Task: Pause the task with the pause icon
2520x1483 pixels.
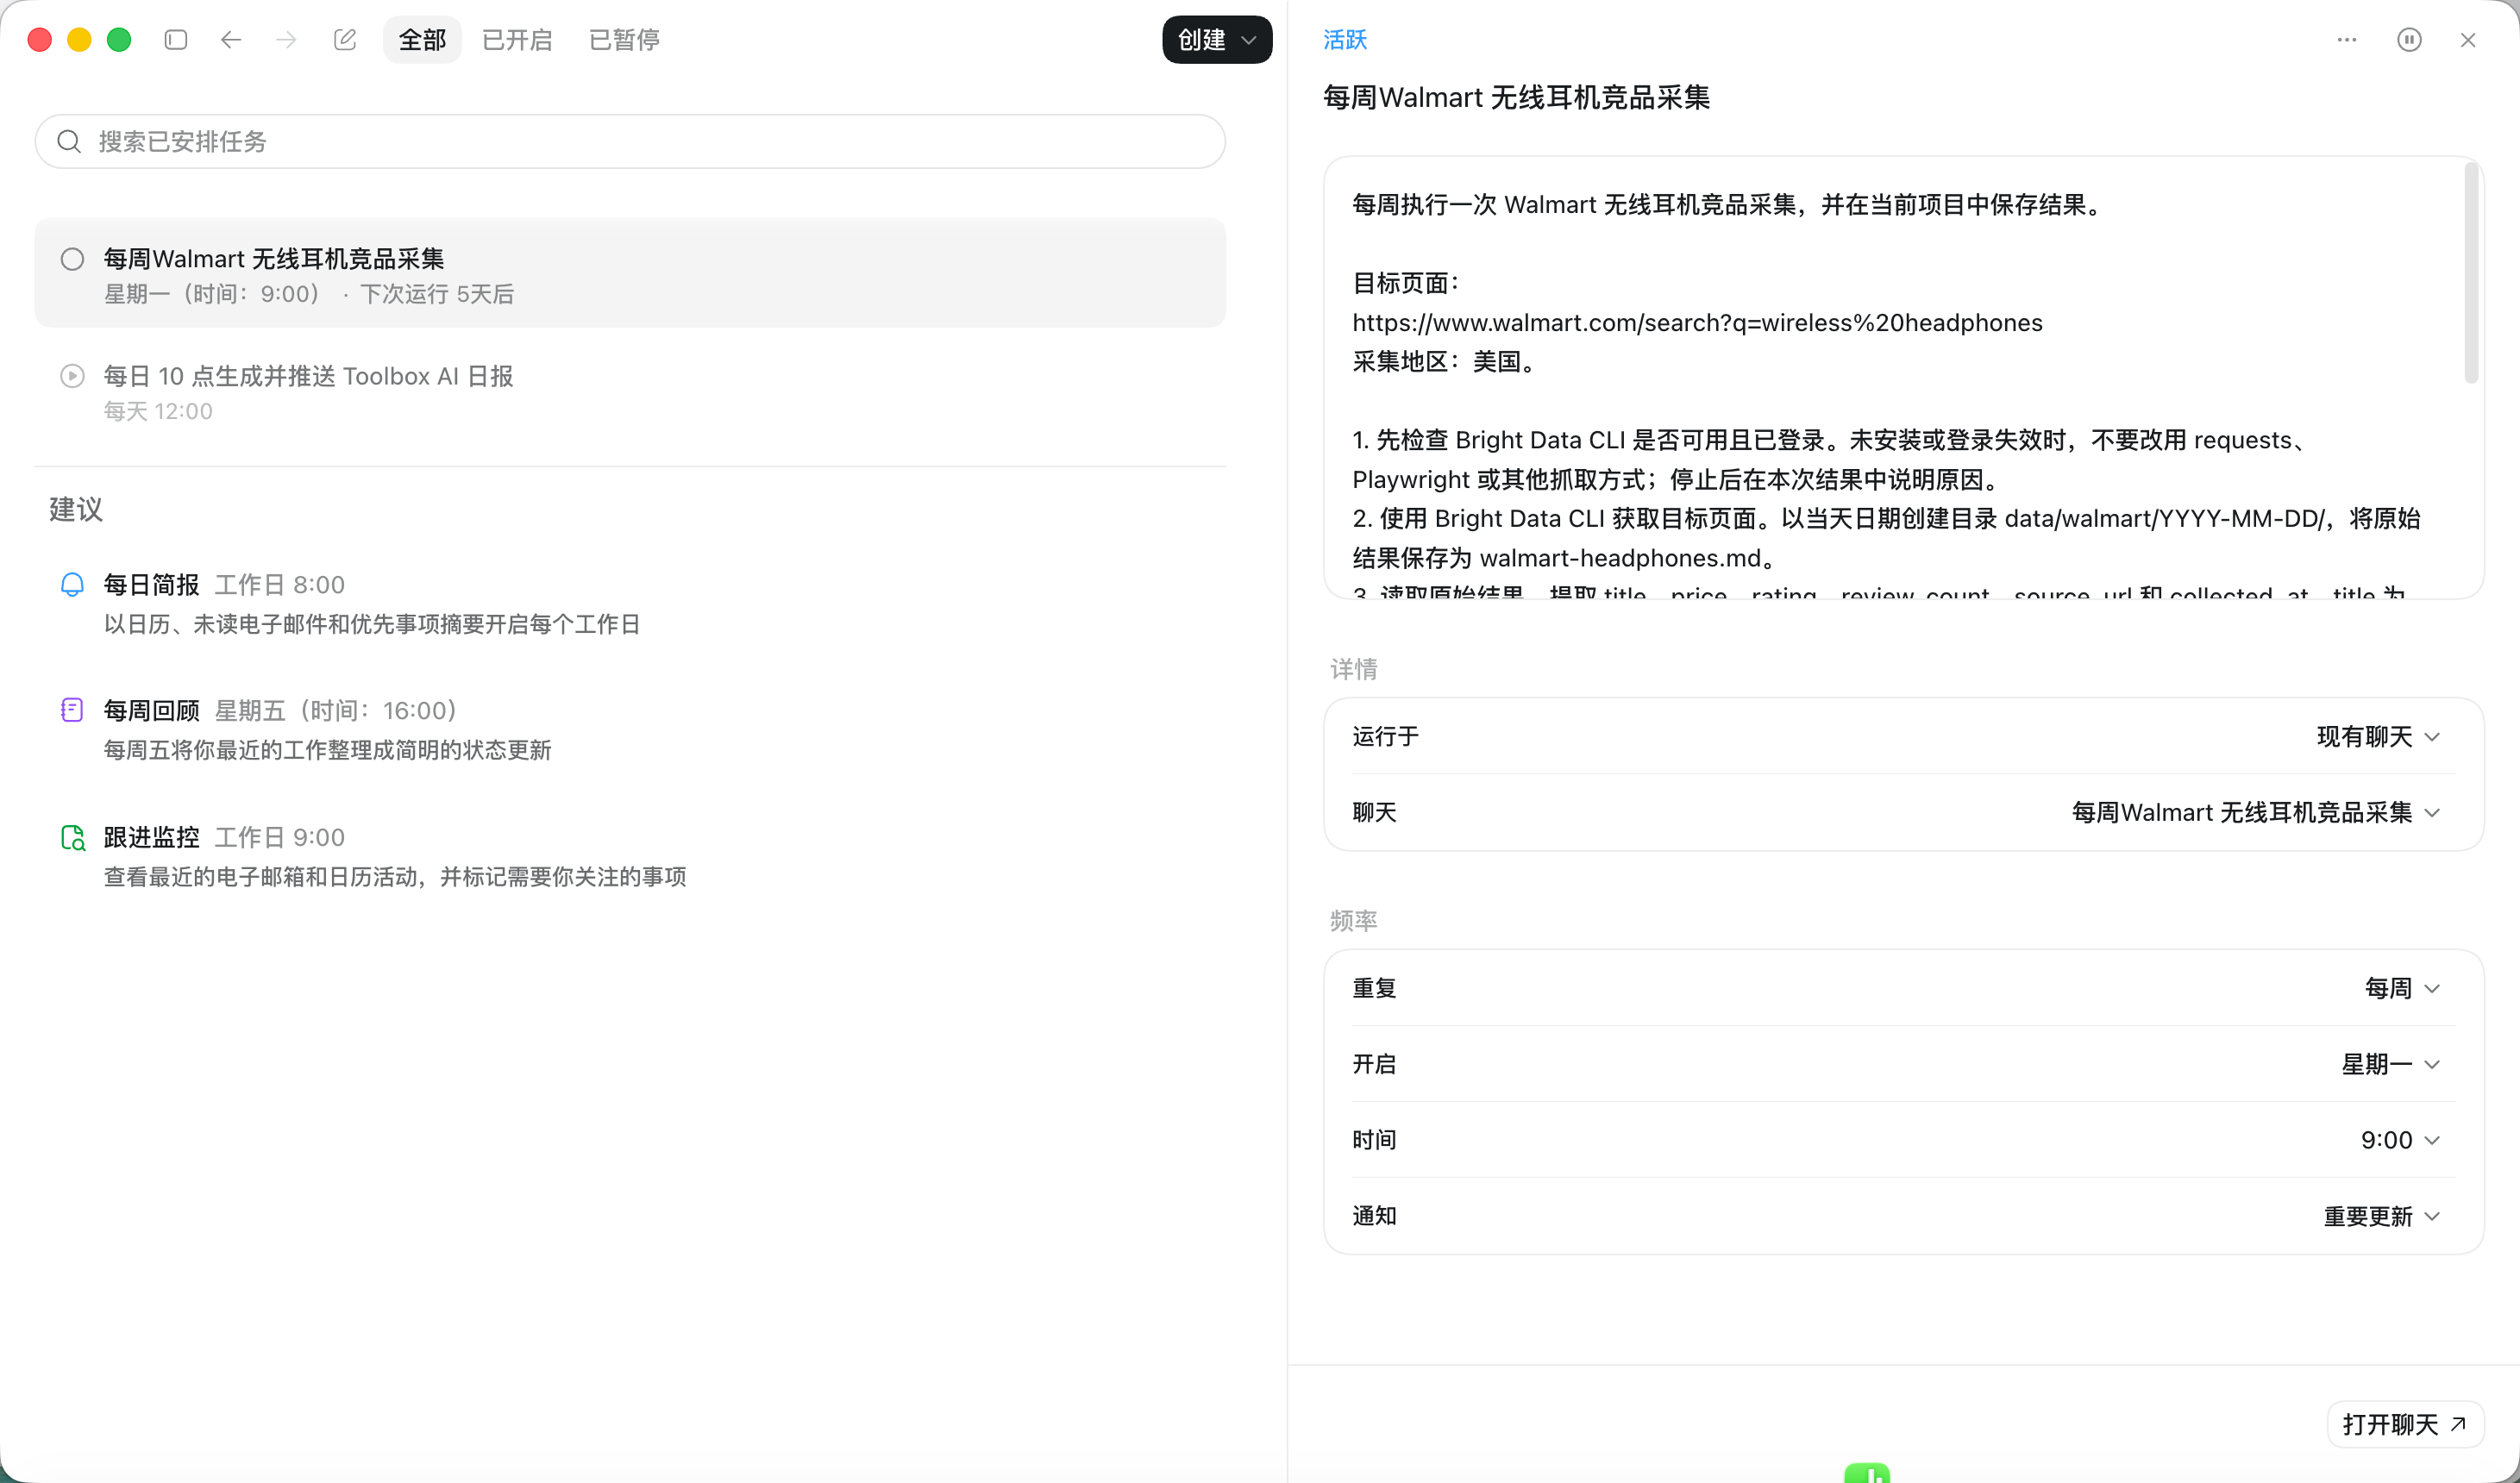Action: [2409, 40]
